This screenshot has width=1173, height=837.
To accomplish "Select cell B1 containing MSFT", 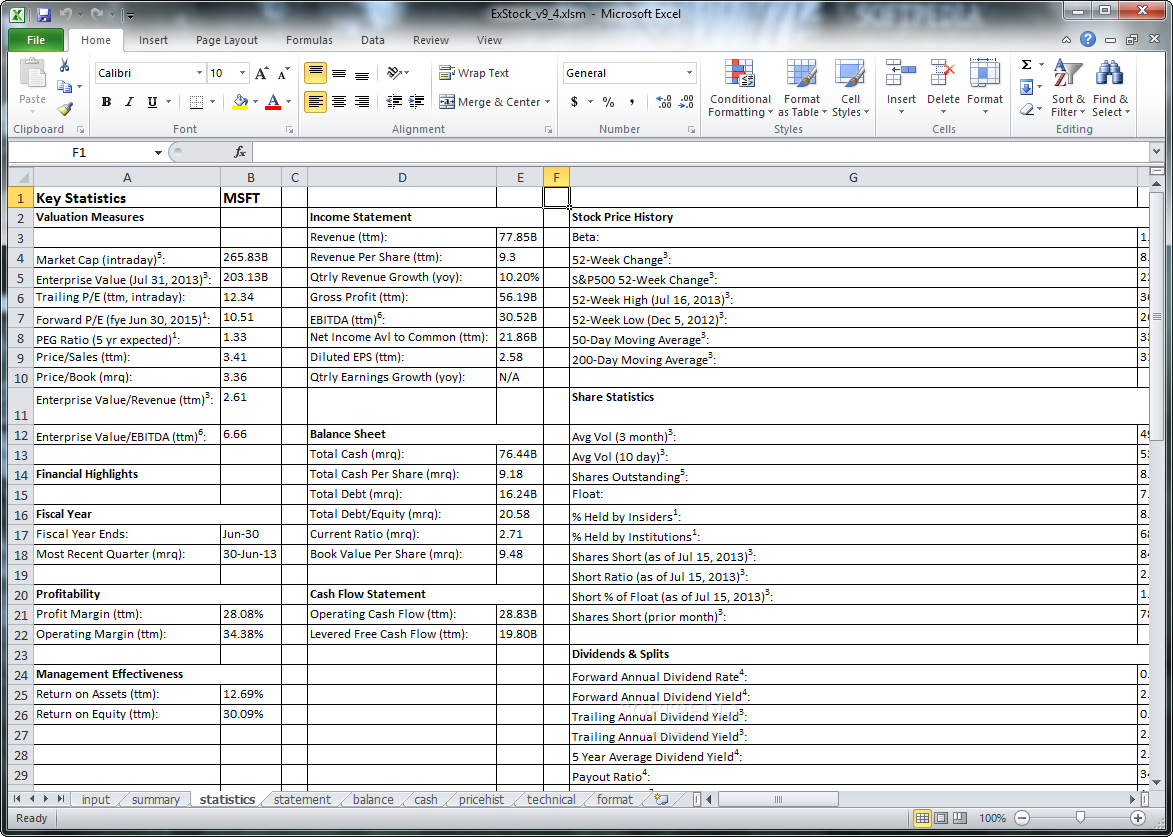I will (251, 197).
